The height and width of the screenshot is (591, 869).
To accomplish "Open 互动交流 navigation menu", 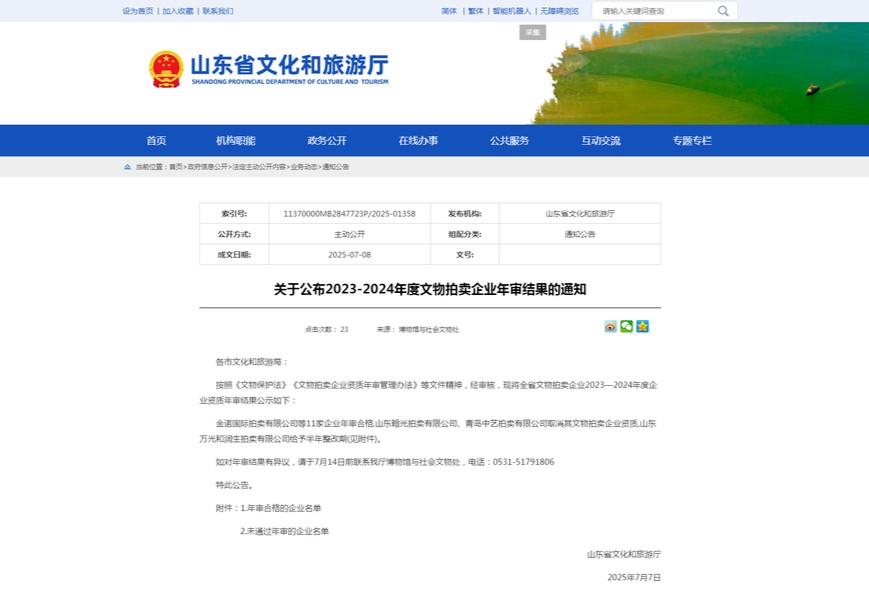I will (601, 141).
